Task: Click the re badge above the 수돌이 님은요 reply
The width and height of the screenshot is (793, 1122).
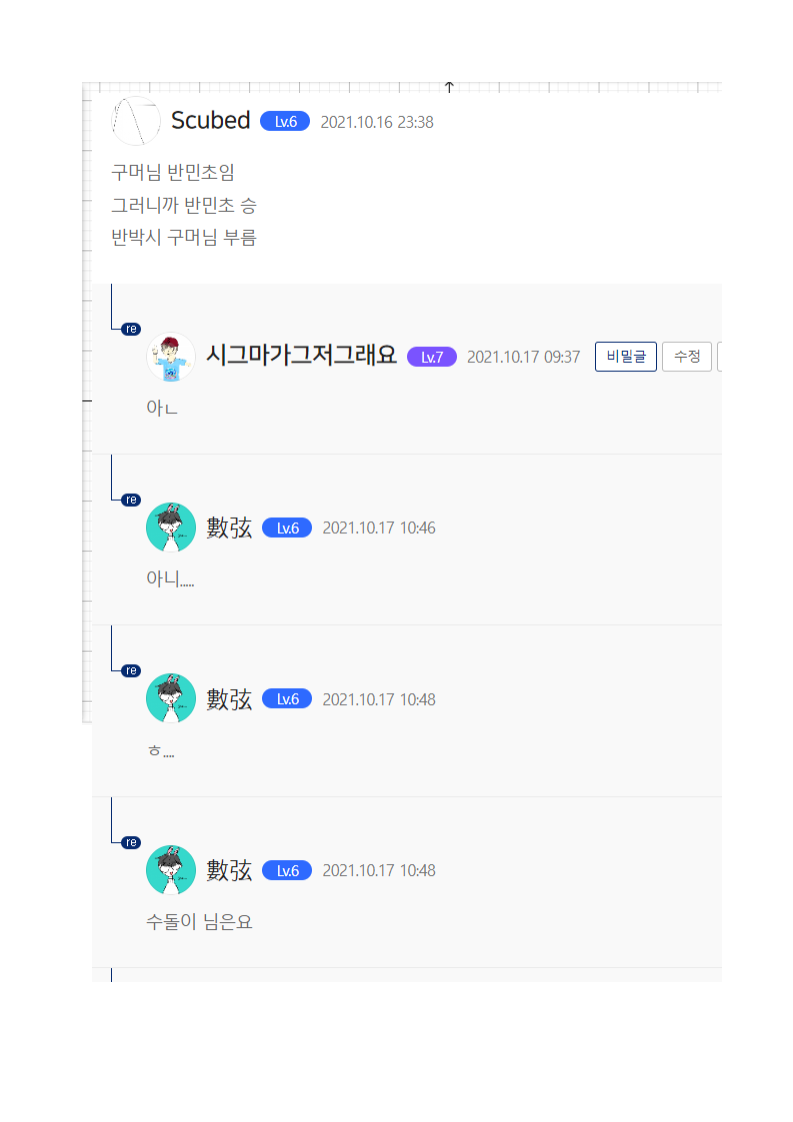Action: 131,842
